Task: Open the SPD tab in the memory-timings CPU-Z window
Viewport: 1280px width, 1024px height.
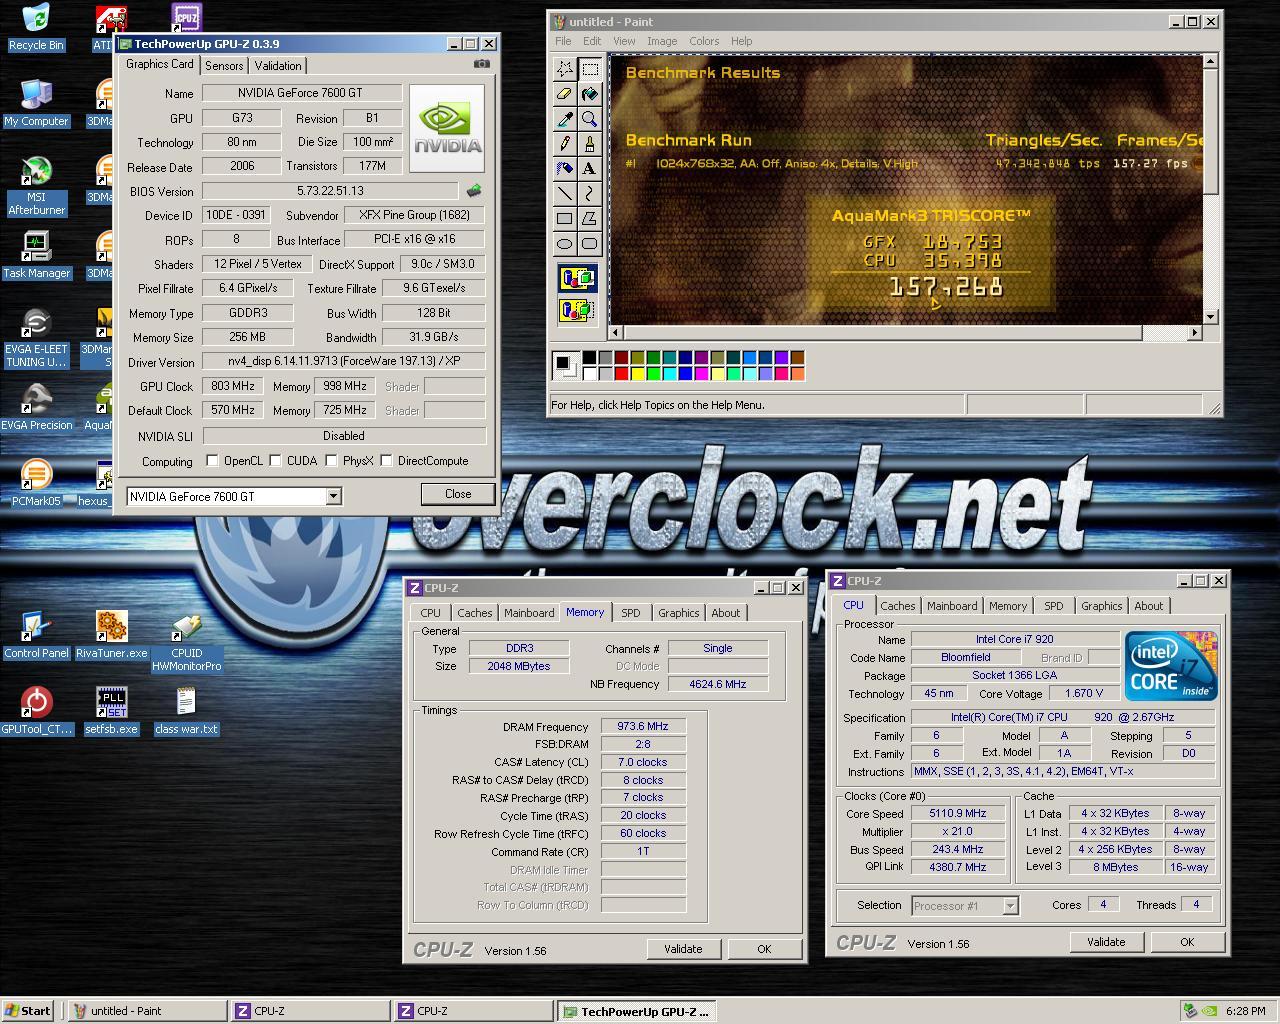Action: tap(630, 613)
